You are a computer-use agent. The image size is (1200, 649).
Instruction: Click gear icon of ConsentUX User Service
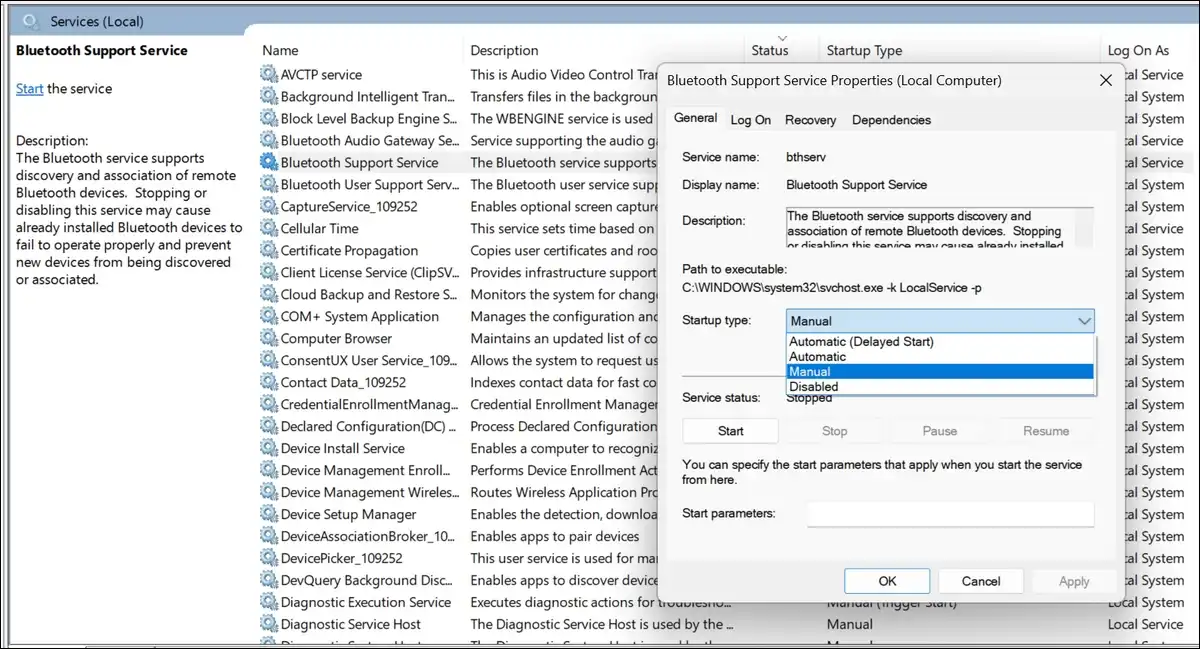[x=269, y=360]
